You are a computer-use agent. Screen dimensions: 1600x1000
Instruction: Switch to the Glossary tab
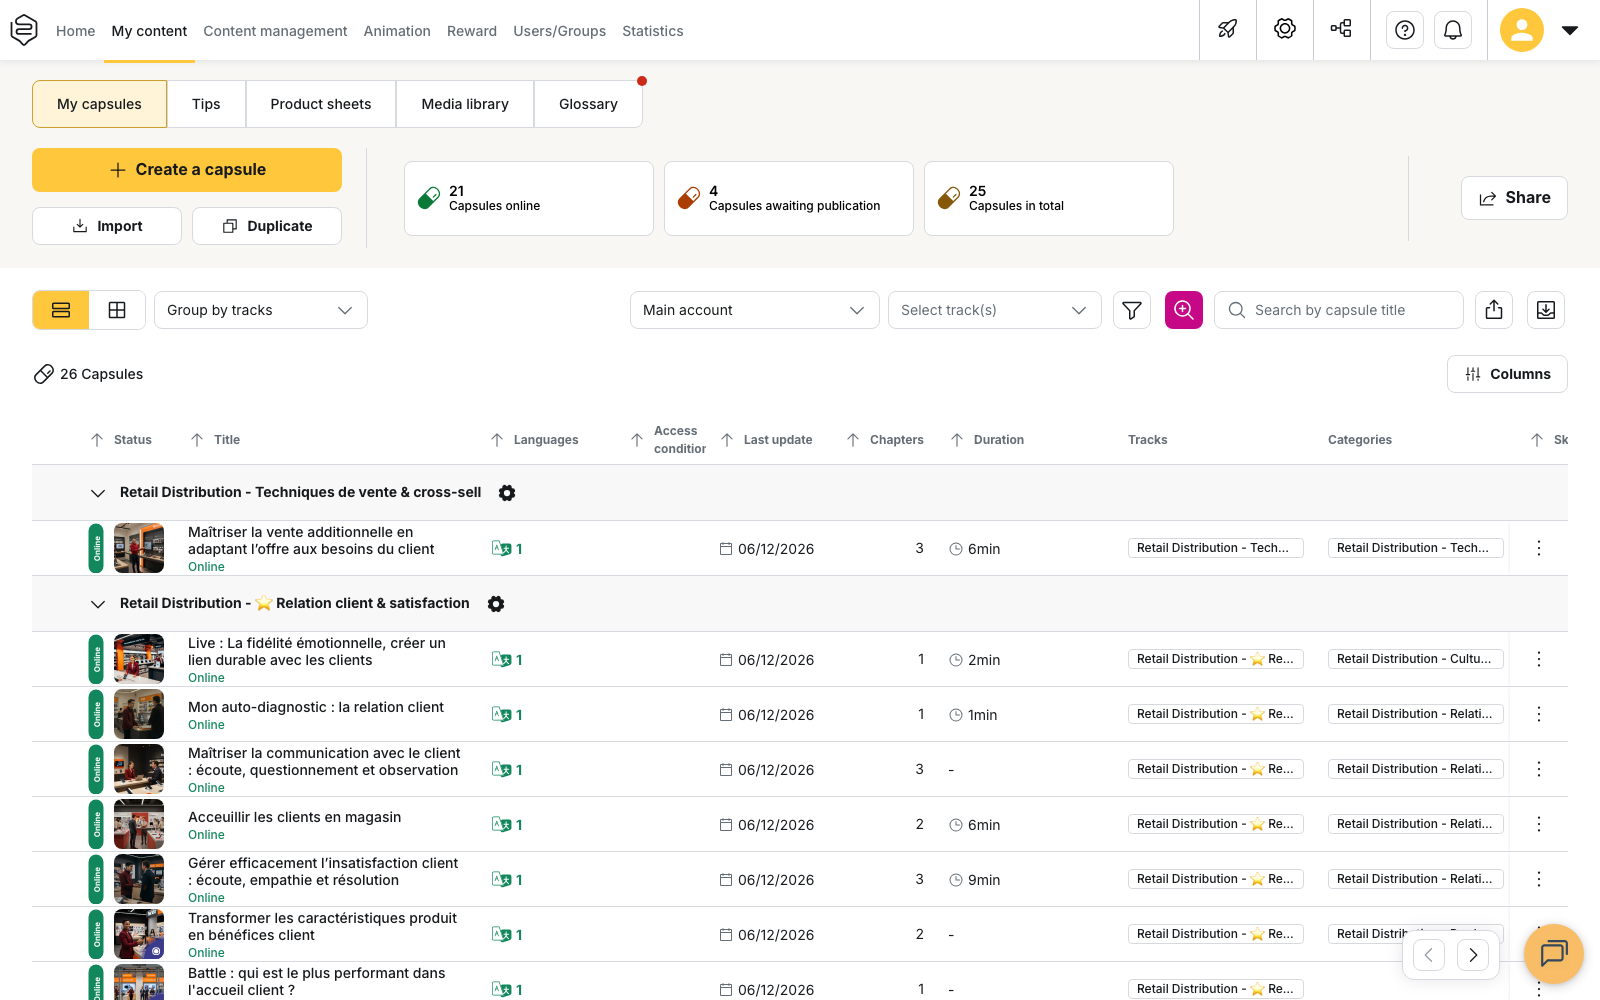pos(588,104)
